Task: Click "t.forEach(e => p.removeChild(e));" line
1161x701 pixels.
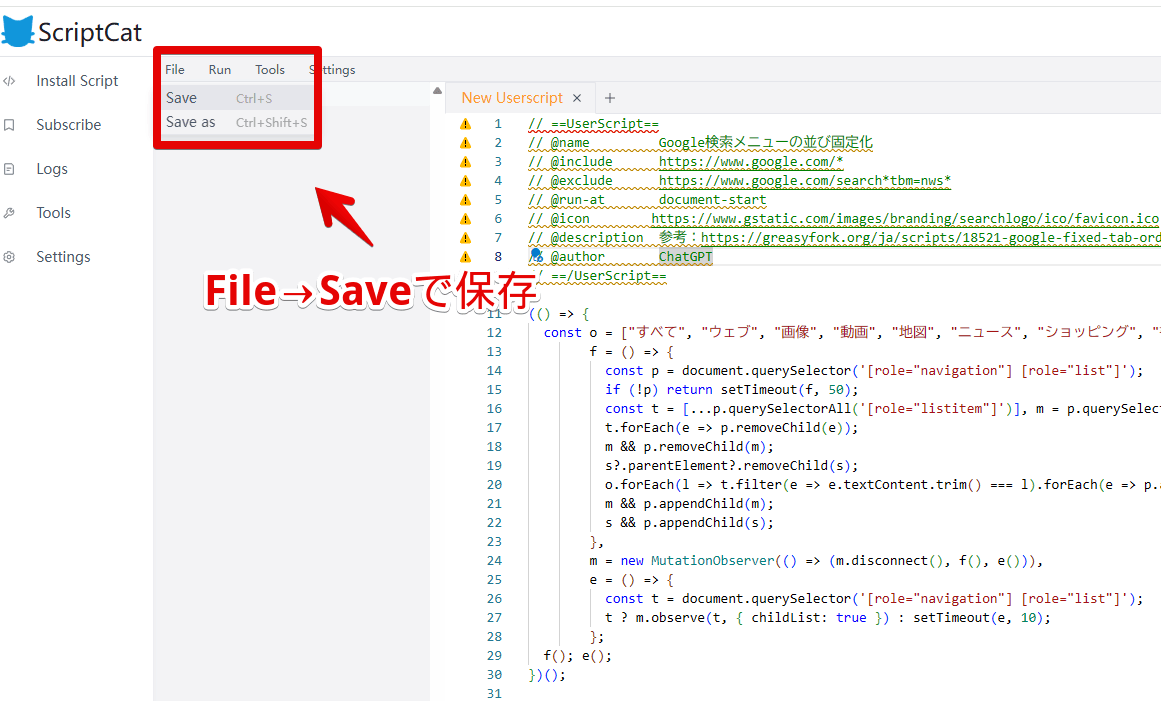Action: (732, 428)
